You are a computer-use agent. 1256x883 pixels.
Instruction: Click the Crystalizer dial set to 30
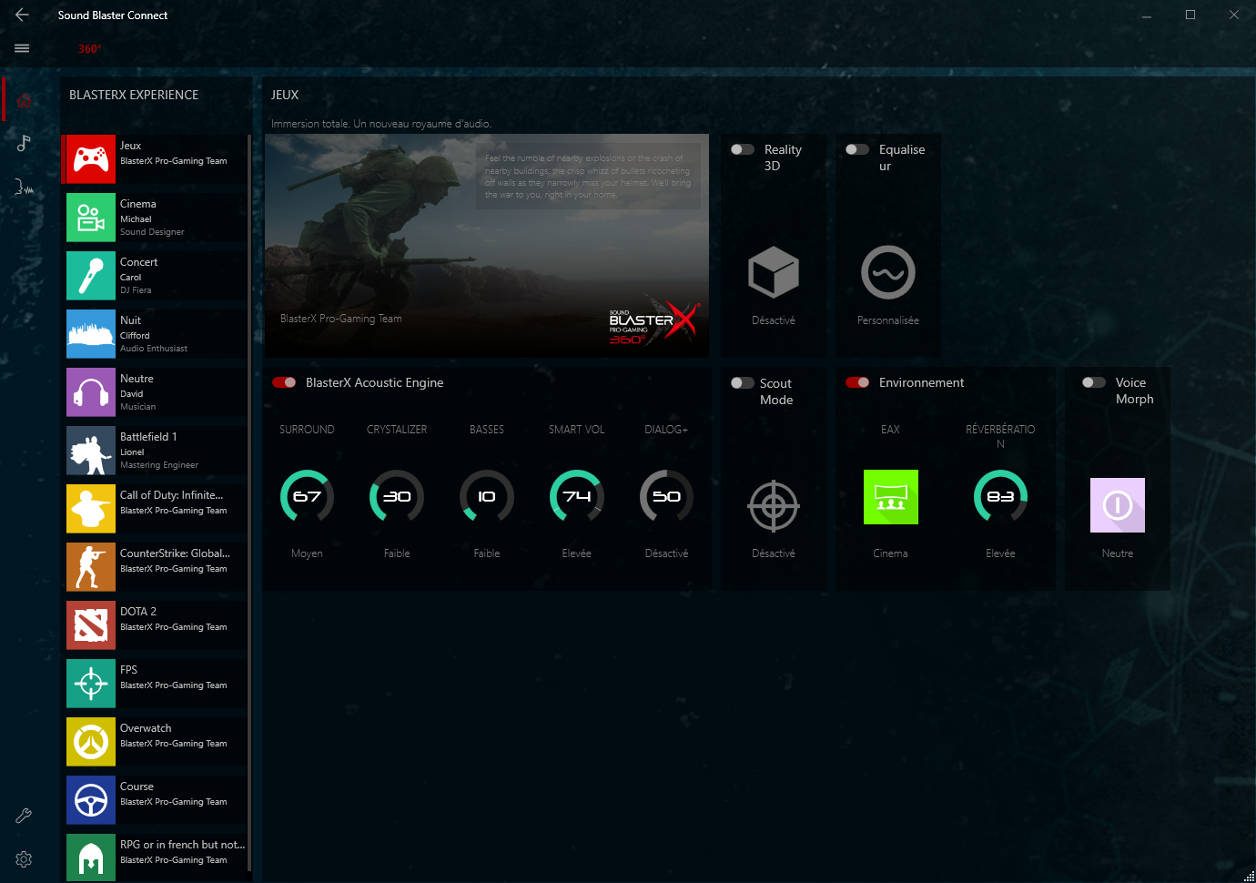tap(397, 497)
